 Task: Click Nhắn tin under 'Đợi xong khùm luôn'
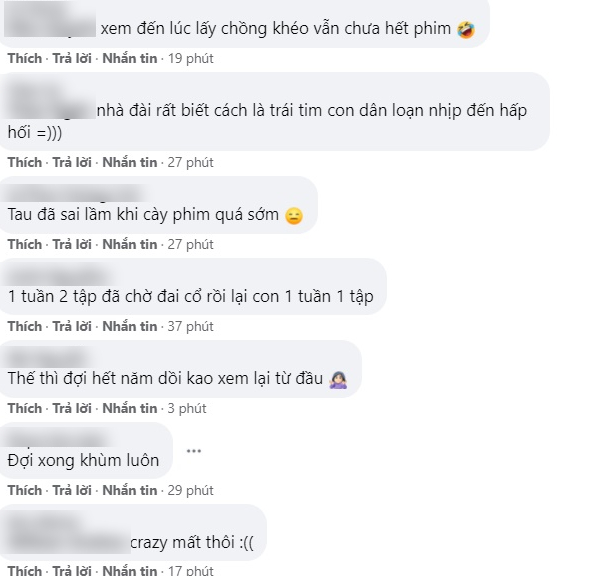pyautogui.click(x=130, y=490)
